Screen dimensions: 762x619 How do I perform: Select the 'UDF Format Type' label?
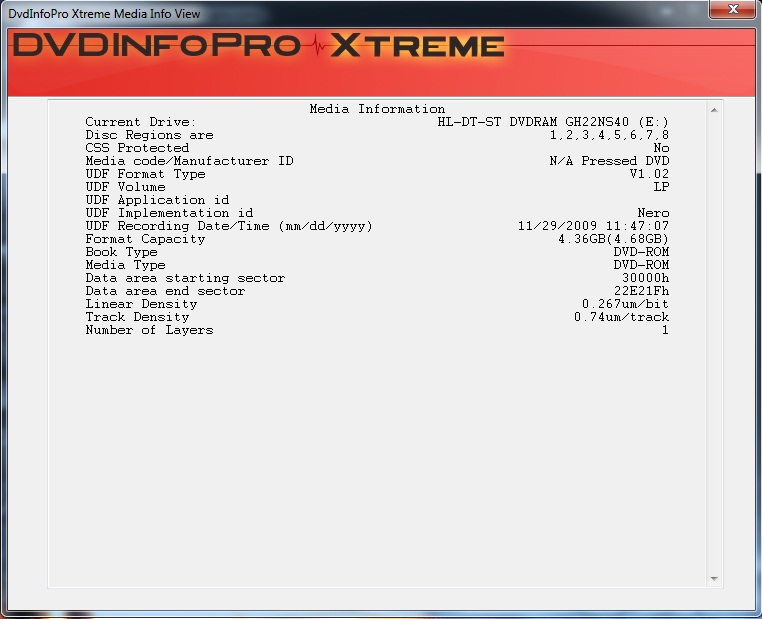click(x=145, y=174)
